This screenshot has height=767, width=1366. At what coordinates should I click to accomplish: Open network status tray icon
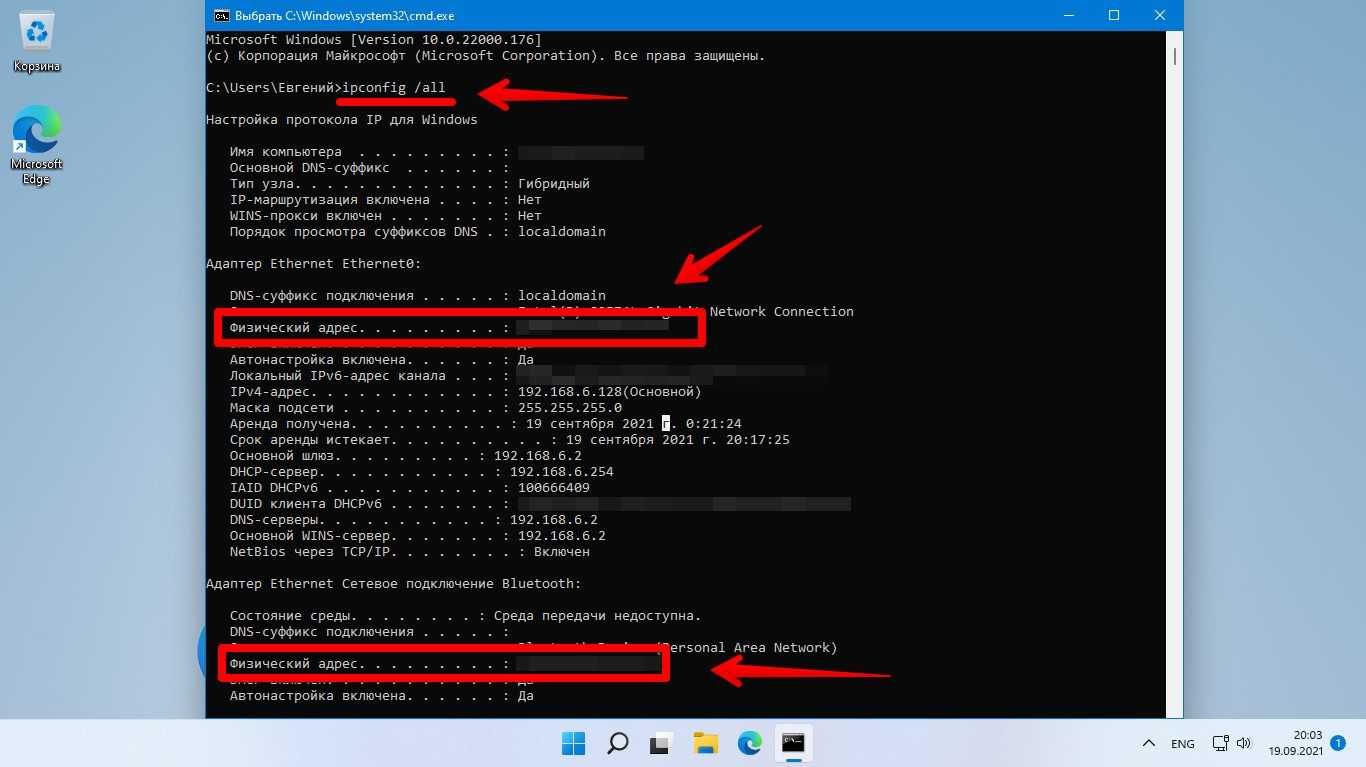coord(1220,744)
